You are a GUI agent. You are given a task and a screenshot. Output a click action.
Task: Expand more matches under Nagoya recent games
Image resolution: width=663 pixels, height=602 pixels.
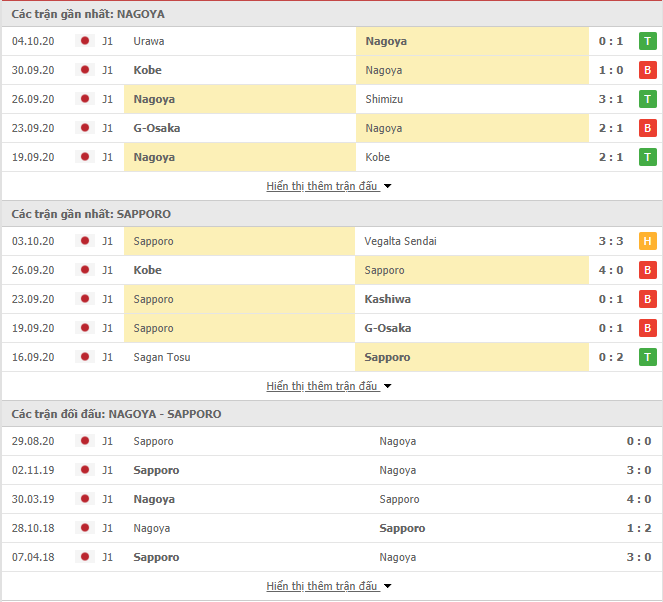(x=329, y=186)
